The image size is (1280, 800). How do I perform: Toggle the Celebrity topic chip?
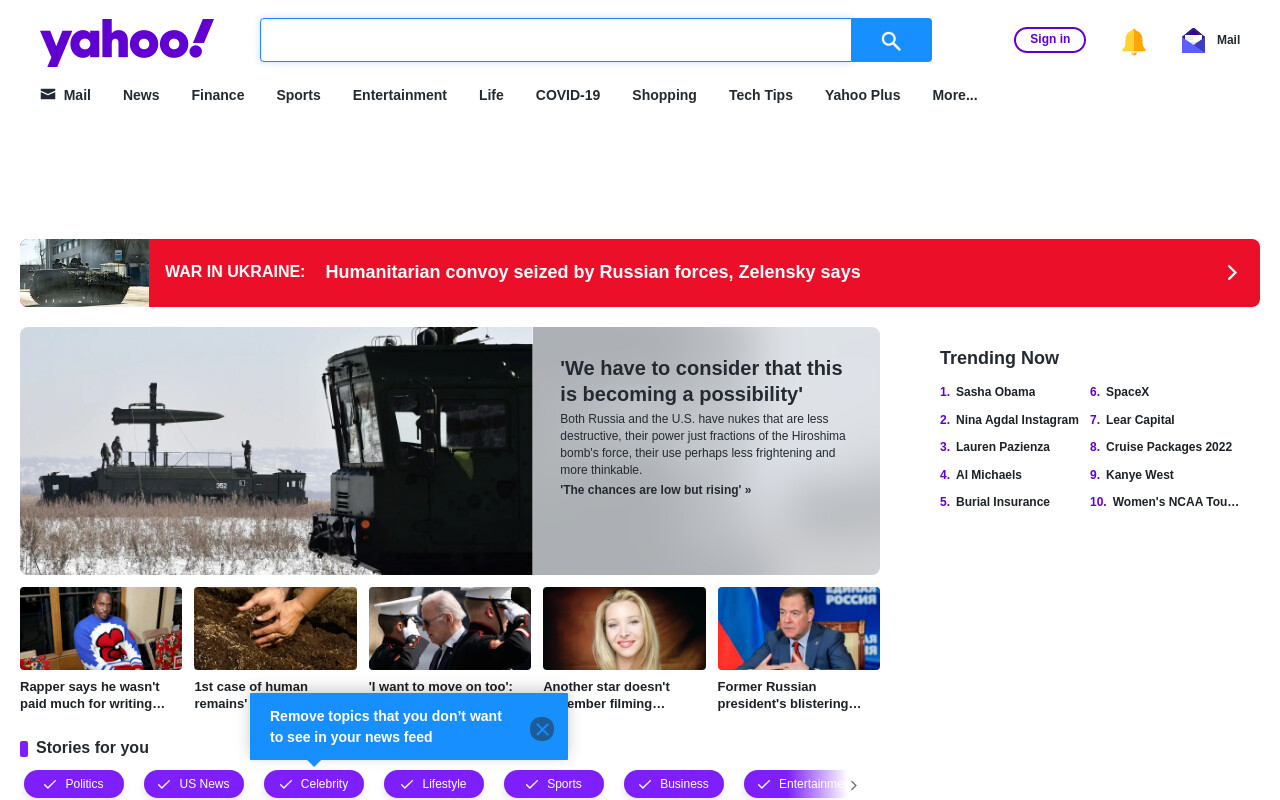pos(314,784)
